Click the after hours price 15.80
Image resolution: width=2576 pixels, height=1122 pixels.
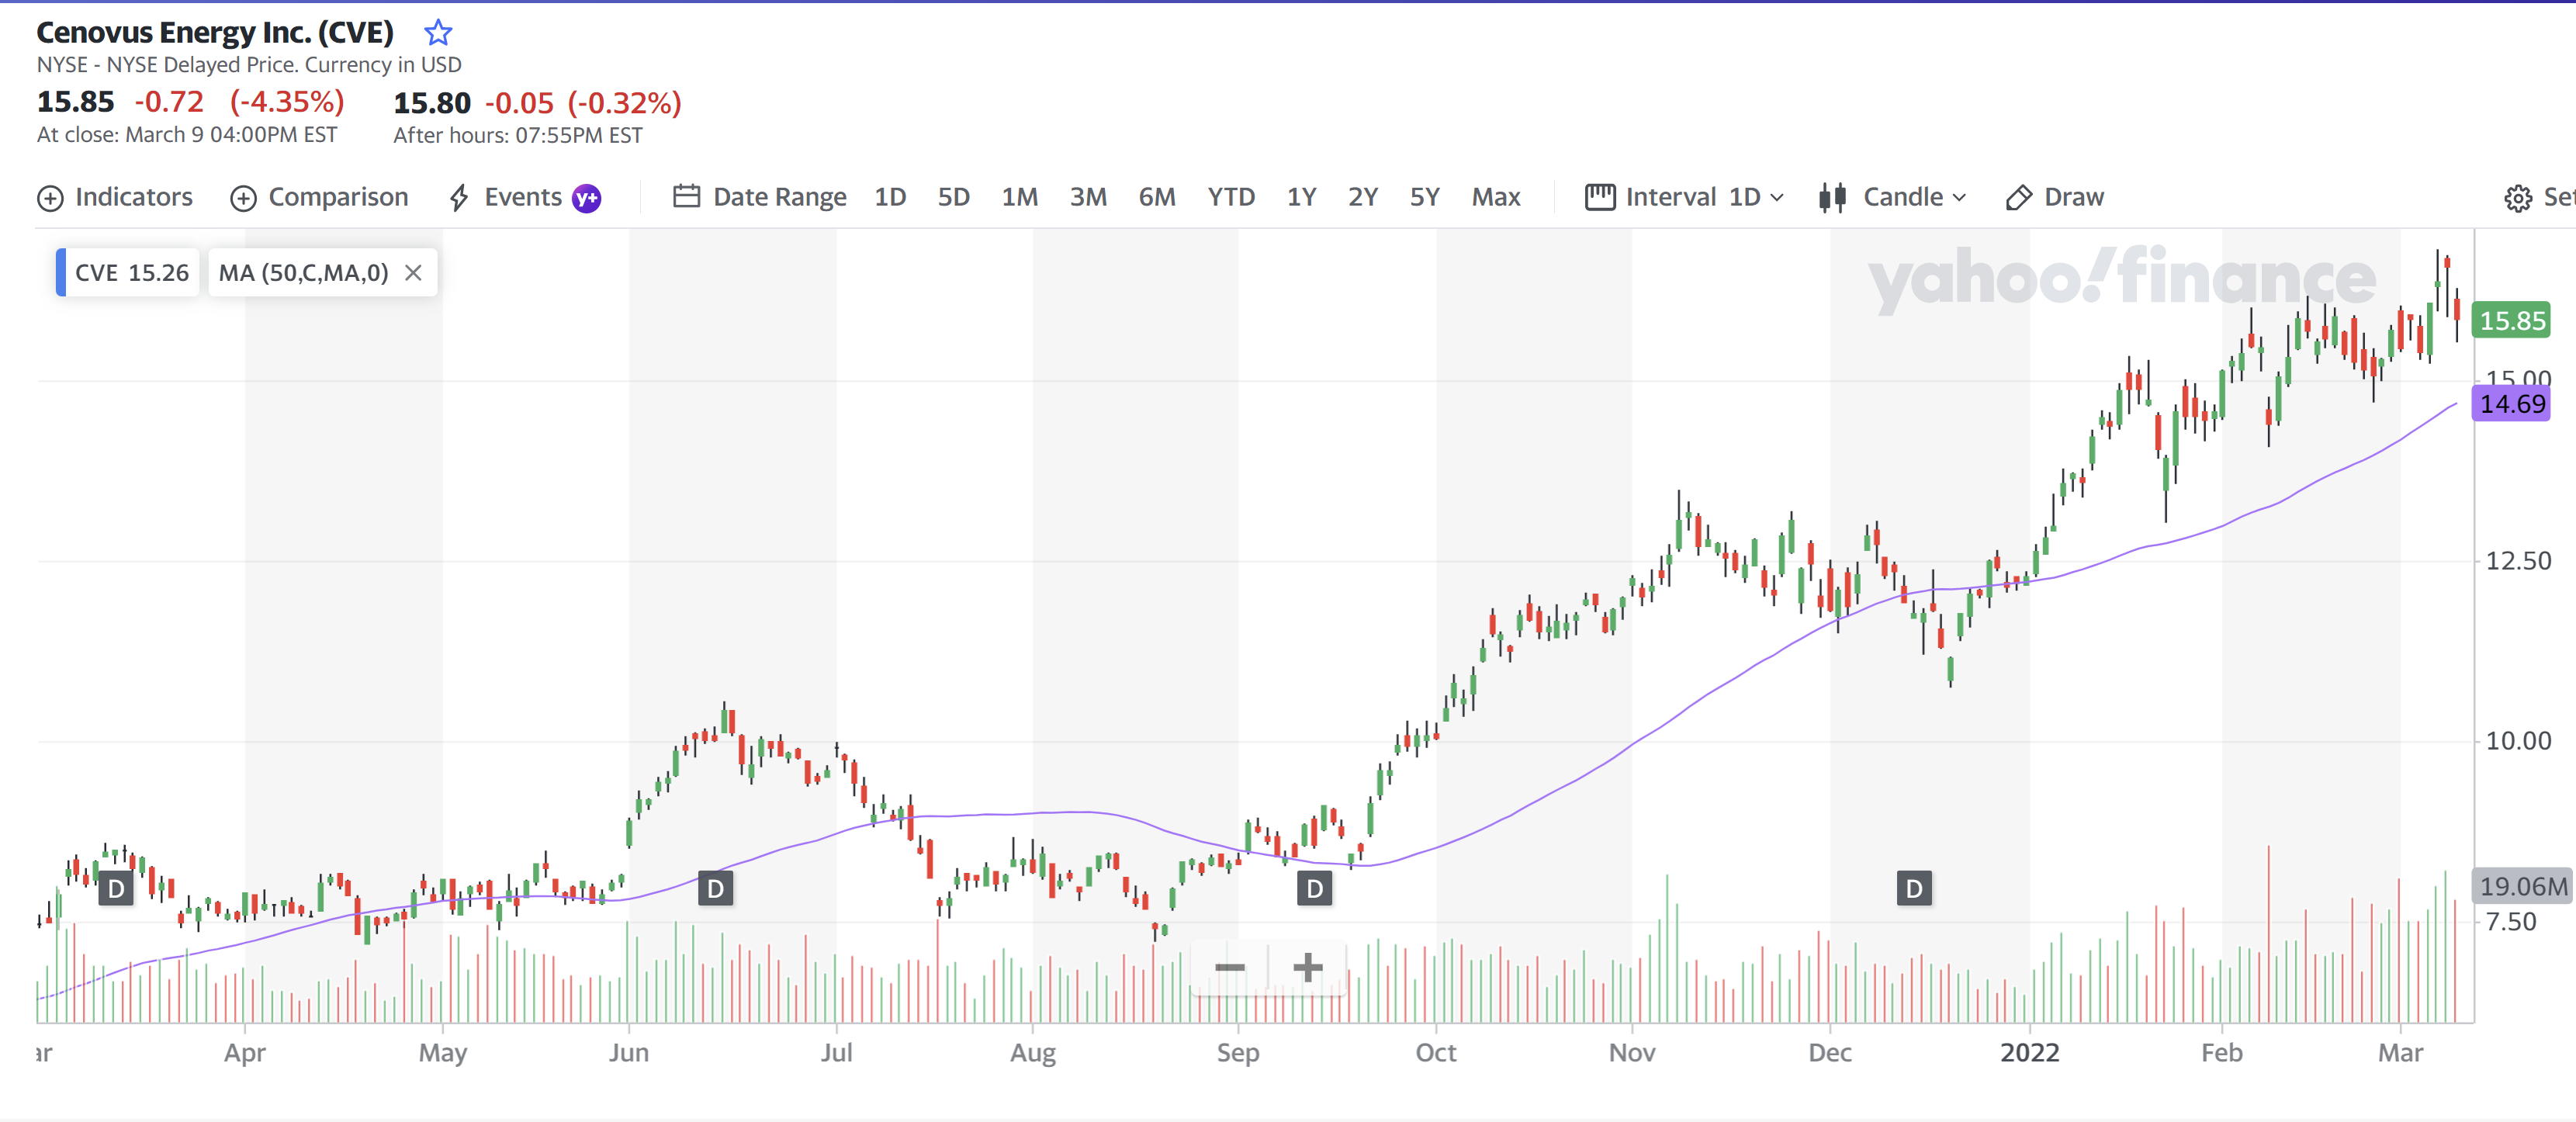431,103
